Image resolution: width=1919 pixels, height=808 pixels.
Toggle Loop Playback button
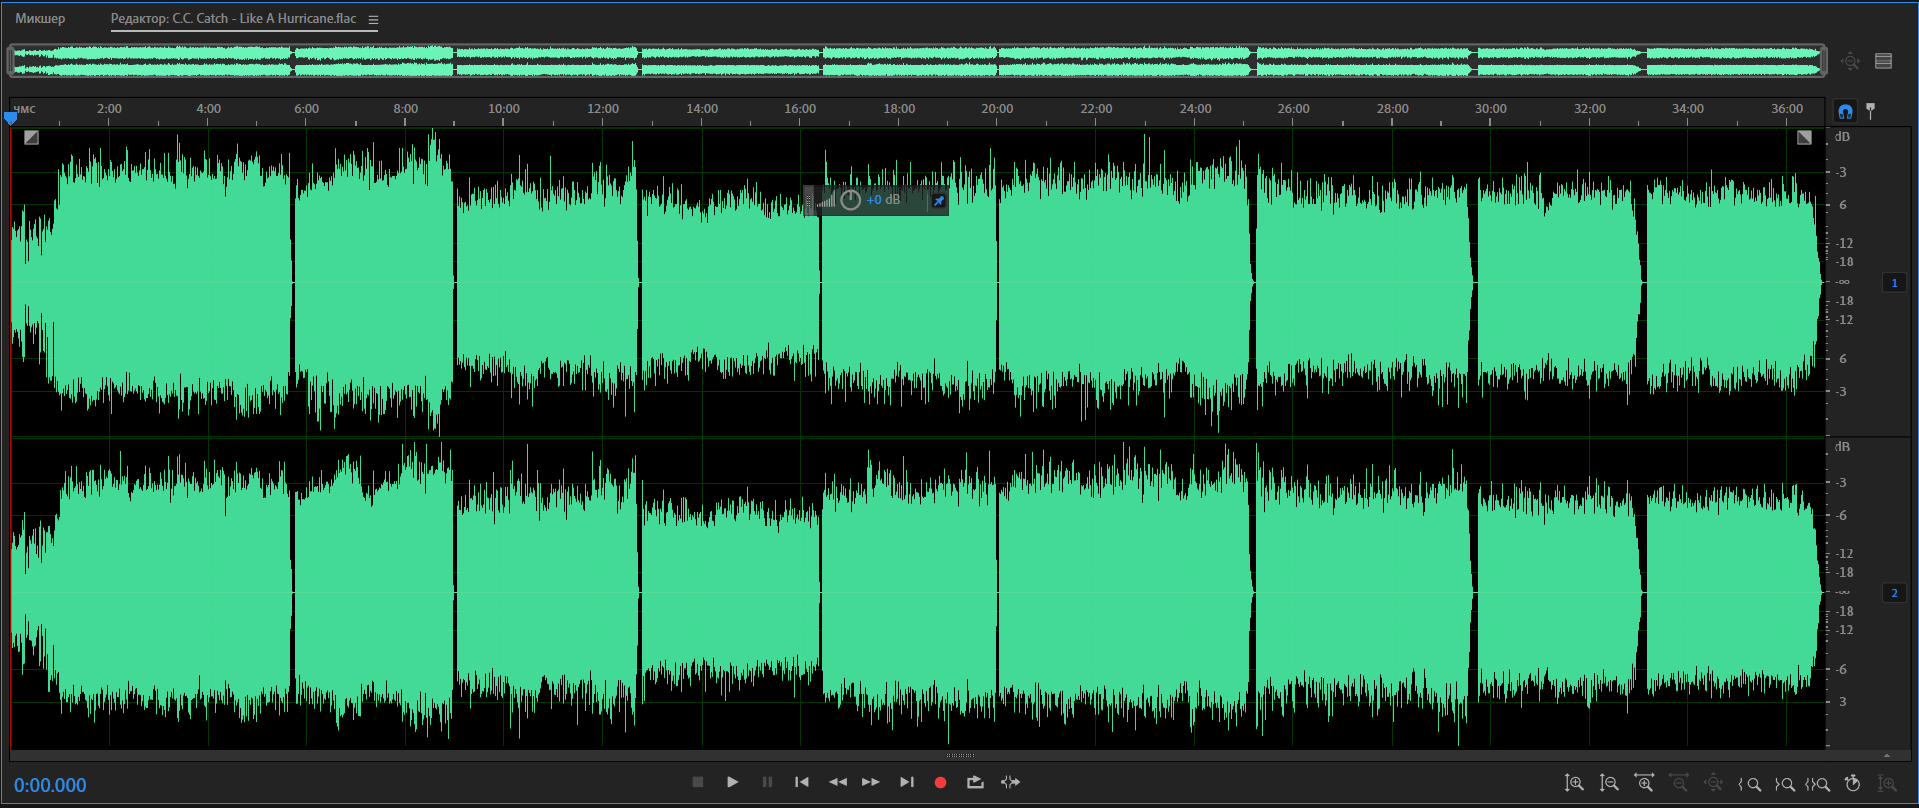975,782
